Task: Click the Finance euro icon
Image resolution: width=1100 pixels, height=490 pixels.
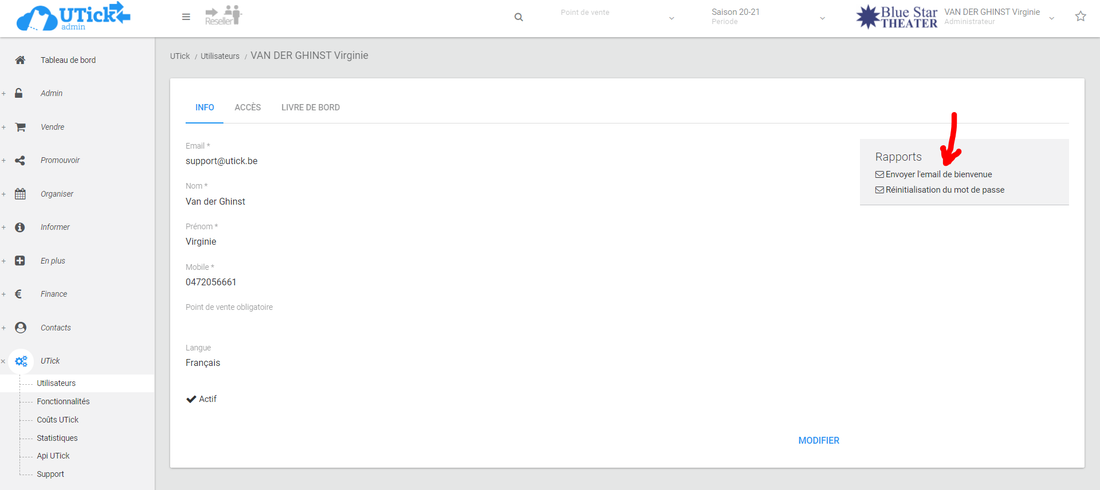Action: tap(20, 294)
